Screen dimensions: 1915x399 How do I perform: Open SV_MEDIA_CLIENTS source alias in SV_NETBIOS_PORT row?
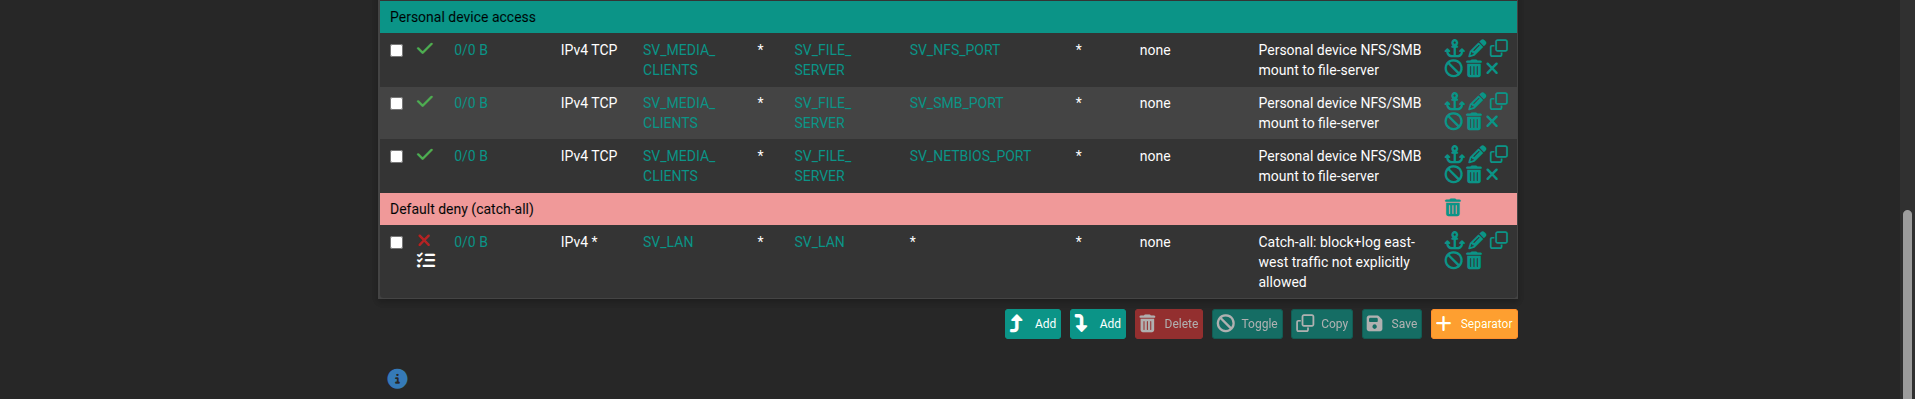pos(679,166)
